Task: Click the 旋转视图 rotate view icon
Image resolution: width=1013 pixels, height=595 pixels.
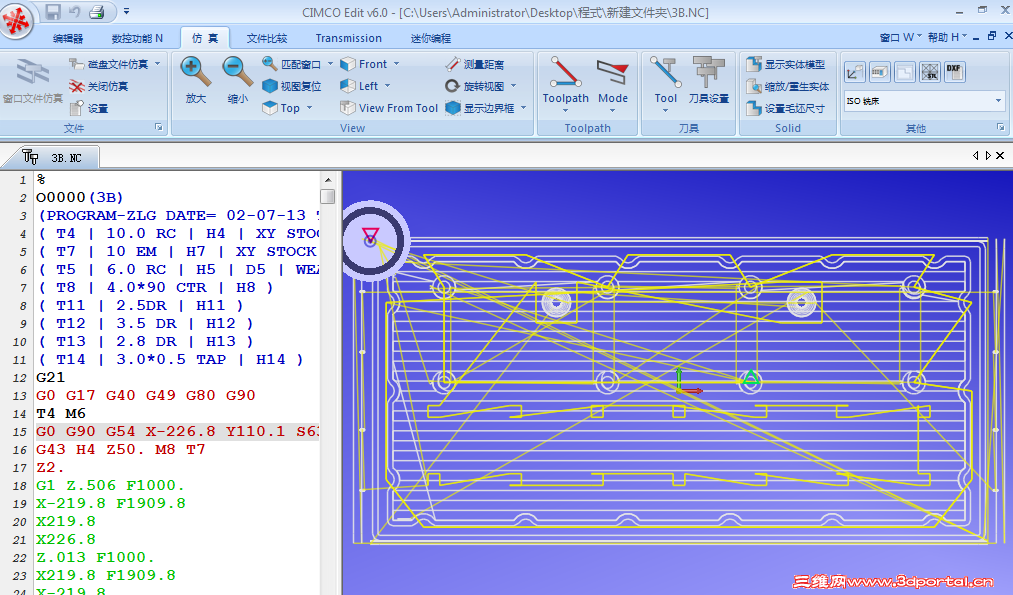Action: click(x=453, y=85)
